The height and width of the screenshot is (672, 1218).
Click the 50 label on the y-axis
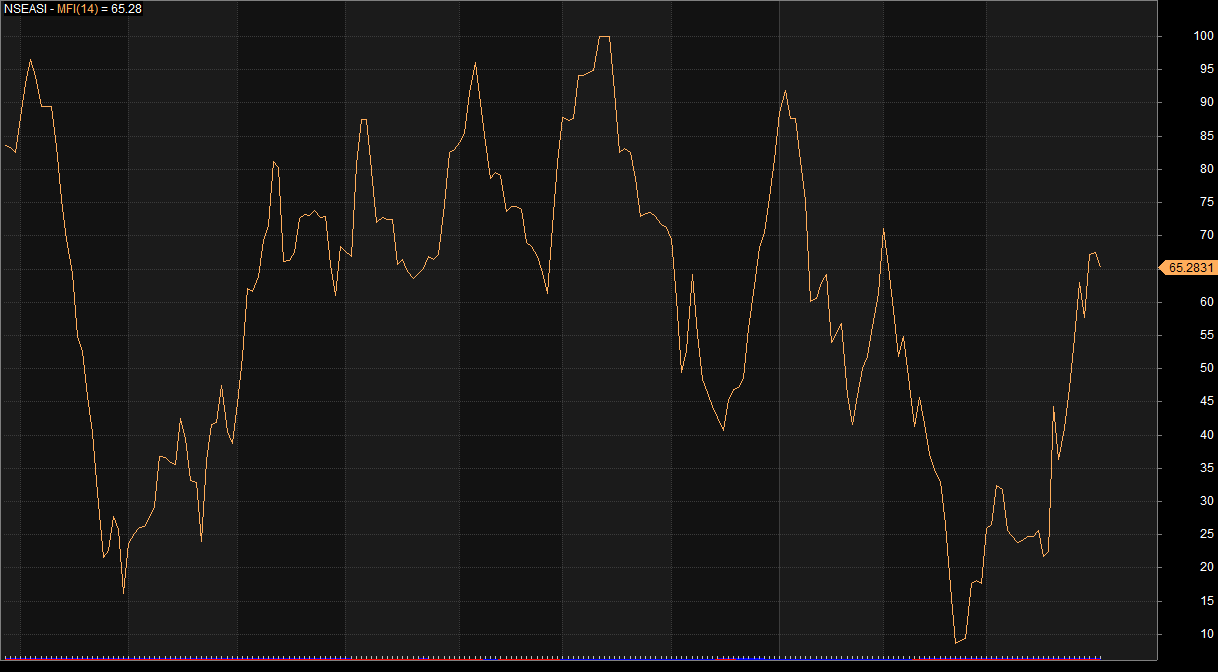(x=1204, y=369)
